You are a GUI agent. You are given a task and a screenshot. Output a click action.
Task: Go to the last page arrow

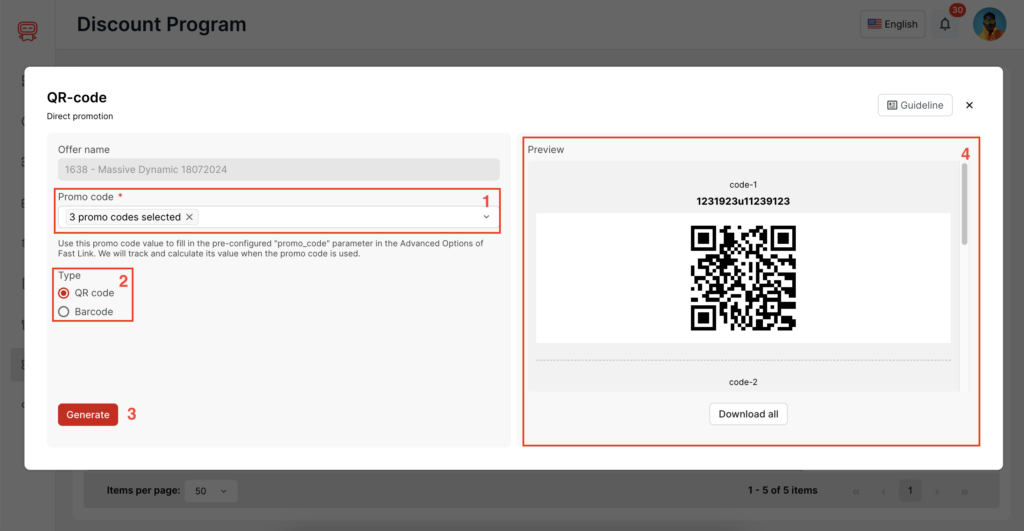click(x=965, y=492)
